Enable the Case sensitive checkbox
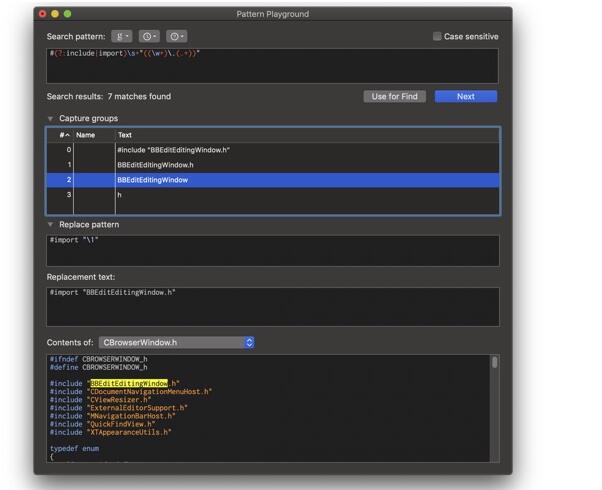This screenshot has height=490, width=602. pyautogui.click(x=437, y=36)
